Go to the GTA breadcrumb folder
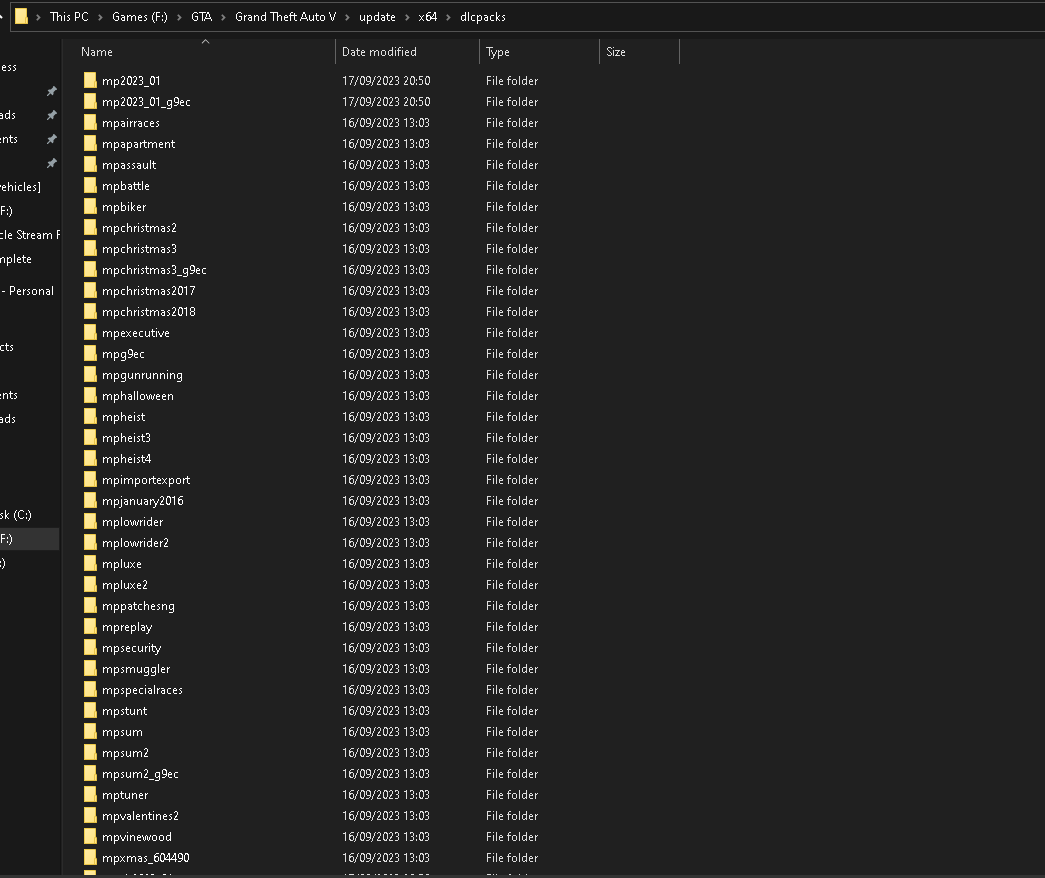The height and width of the screenshot is (878, 1045). coord(201,17)
